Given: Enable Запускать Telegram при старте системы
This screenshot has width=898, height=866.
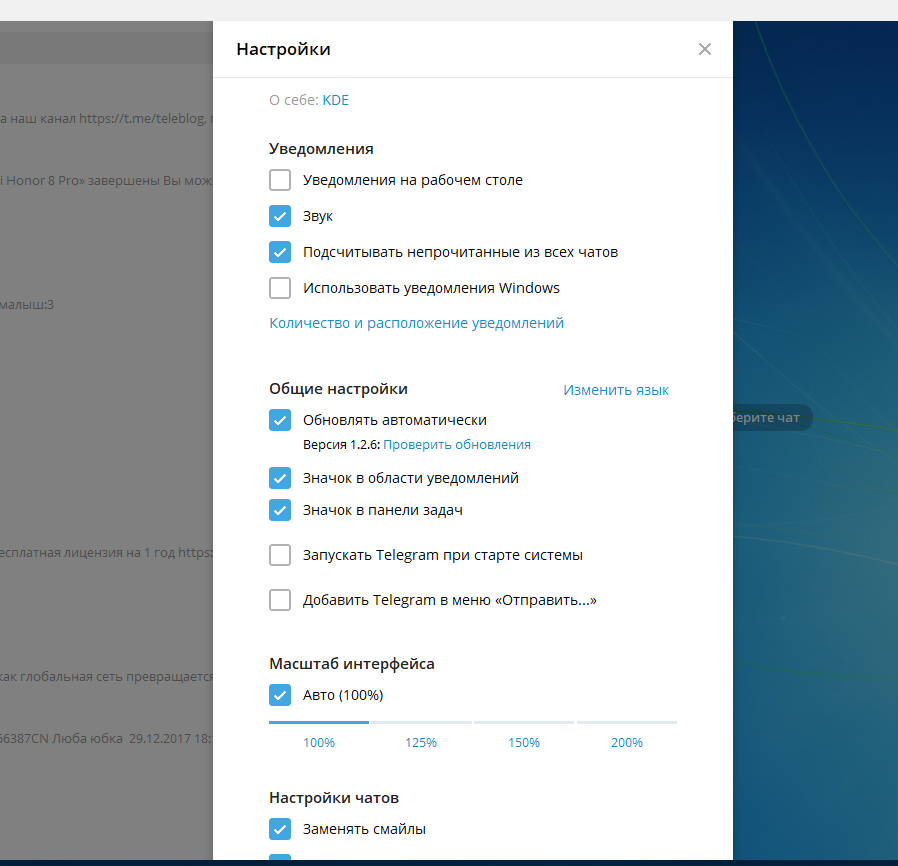Looking at the screenshot, I should click(x=280, y=555).
